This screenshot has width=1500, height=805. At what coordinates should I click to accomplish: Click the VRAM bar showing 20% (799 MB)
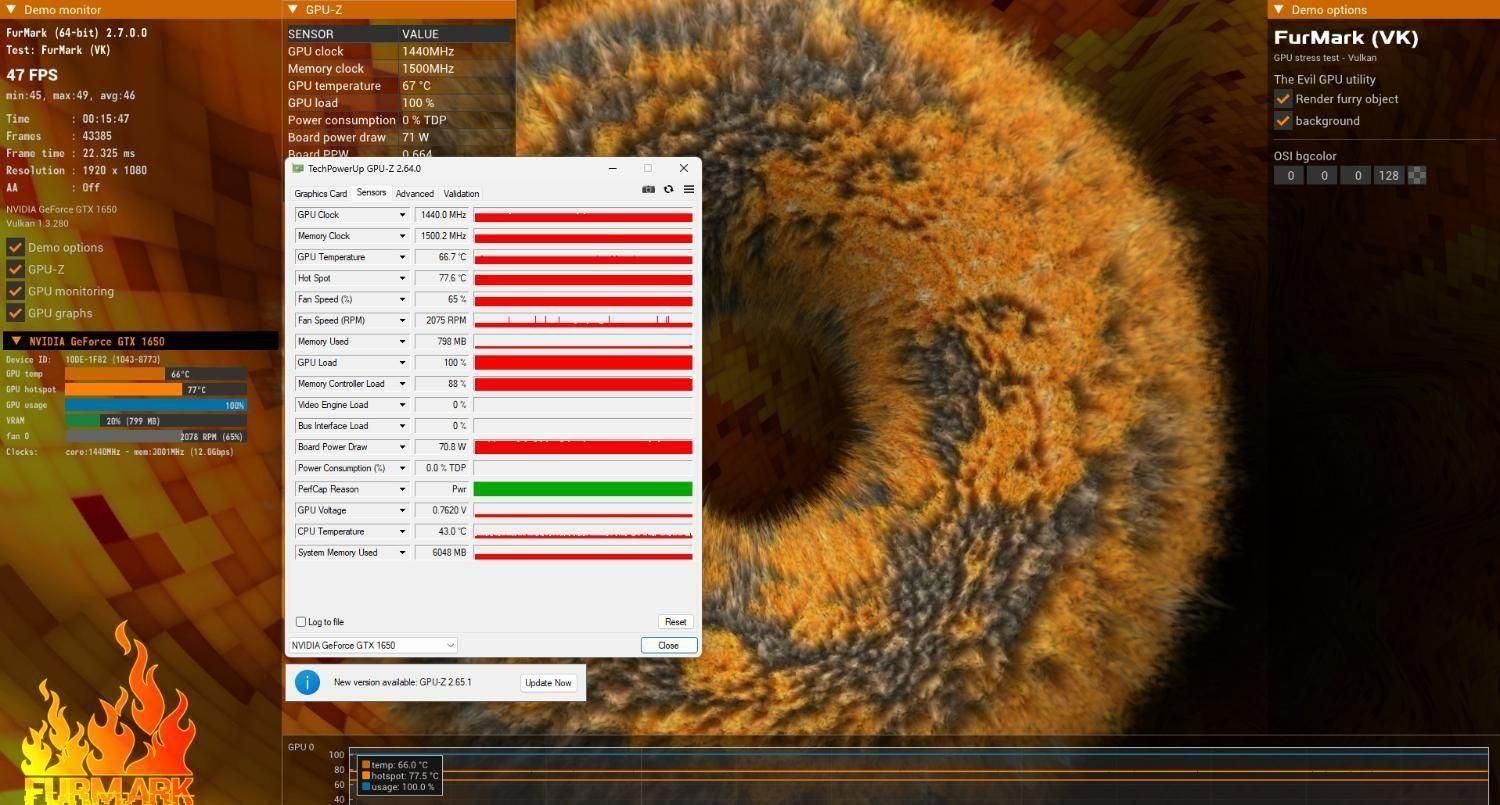(155, 421)
